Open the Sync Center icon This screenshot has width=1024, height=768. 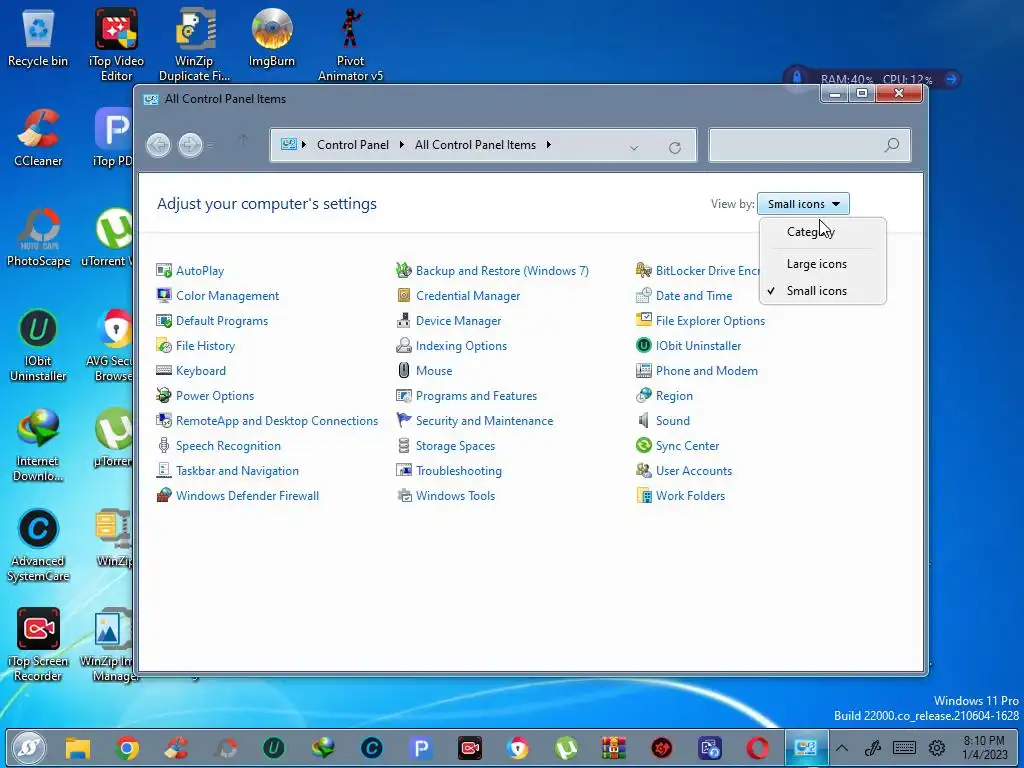(x=643, y=445)
